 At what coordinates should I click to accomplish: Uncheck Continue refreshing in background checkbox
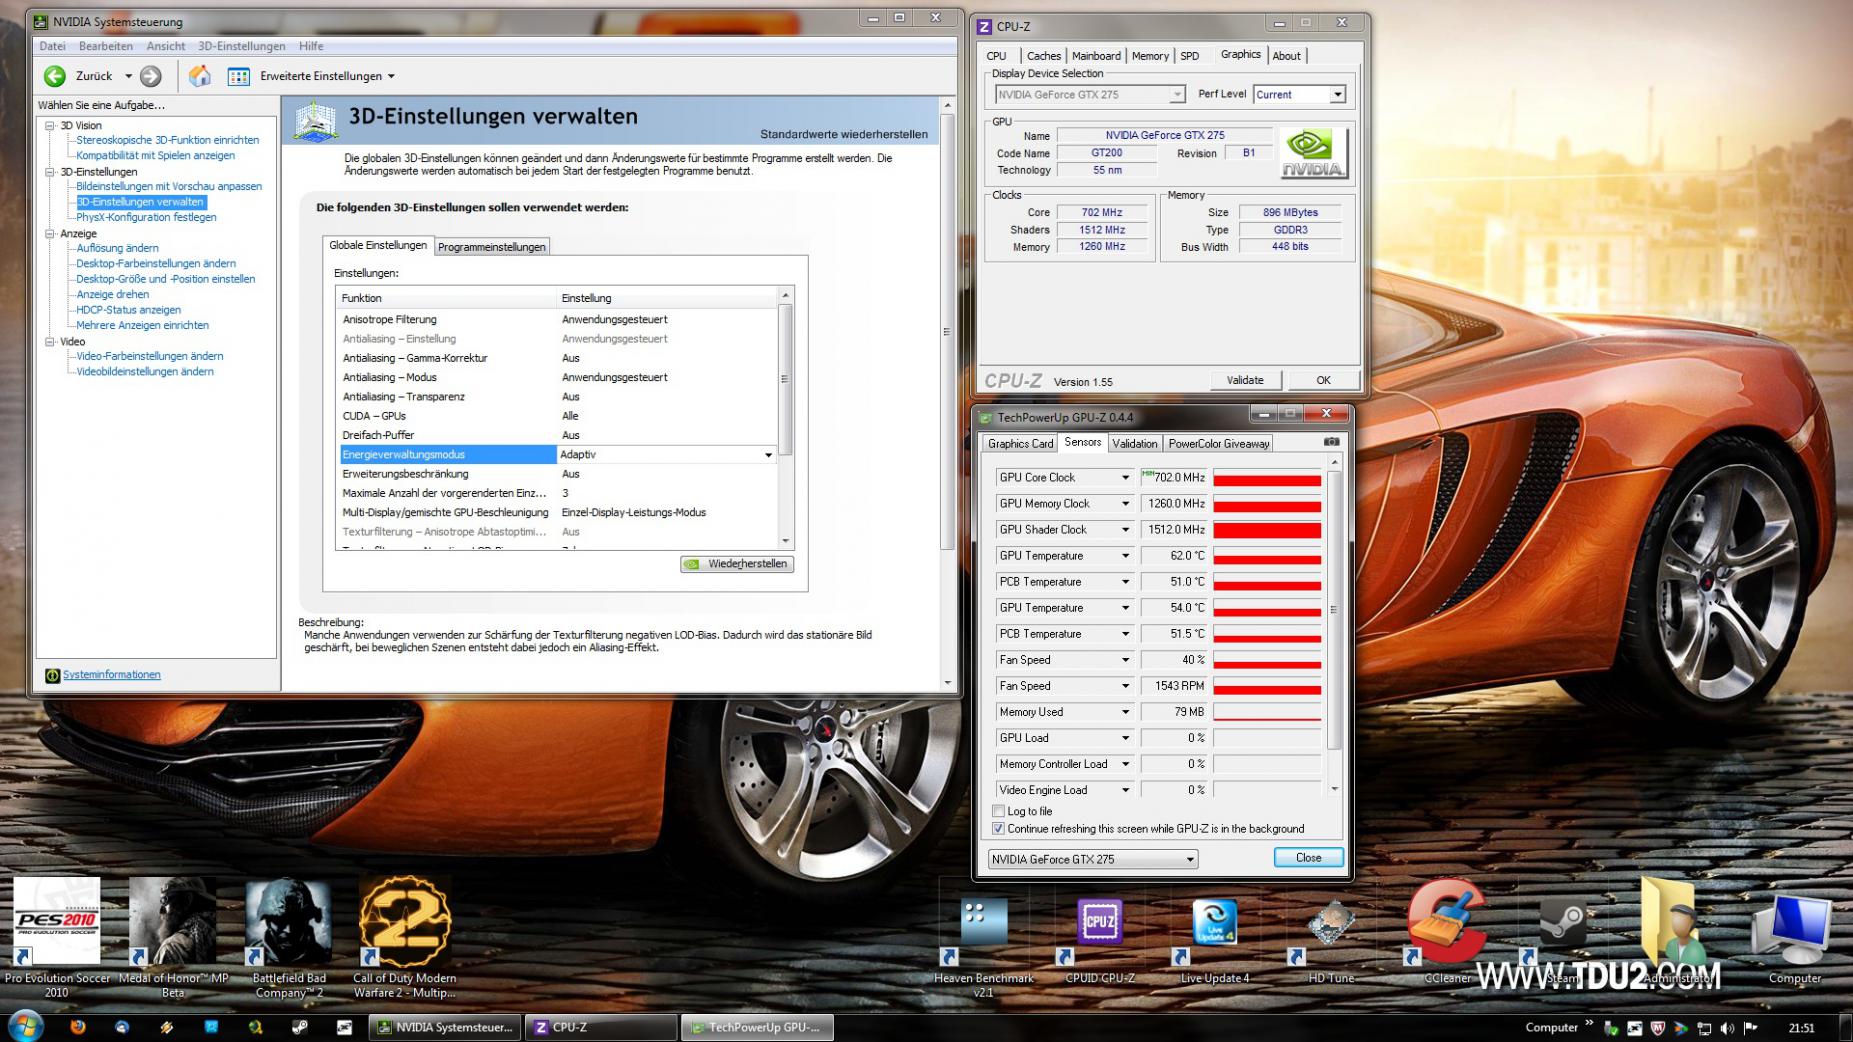point(998,829)
